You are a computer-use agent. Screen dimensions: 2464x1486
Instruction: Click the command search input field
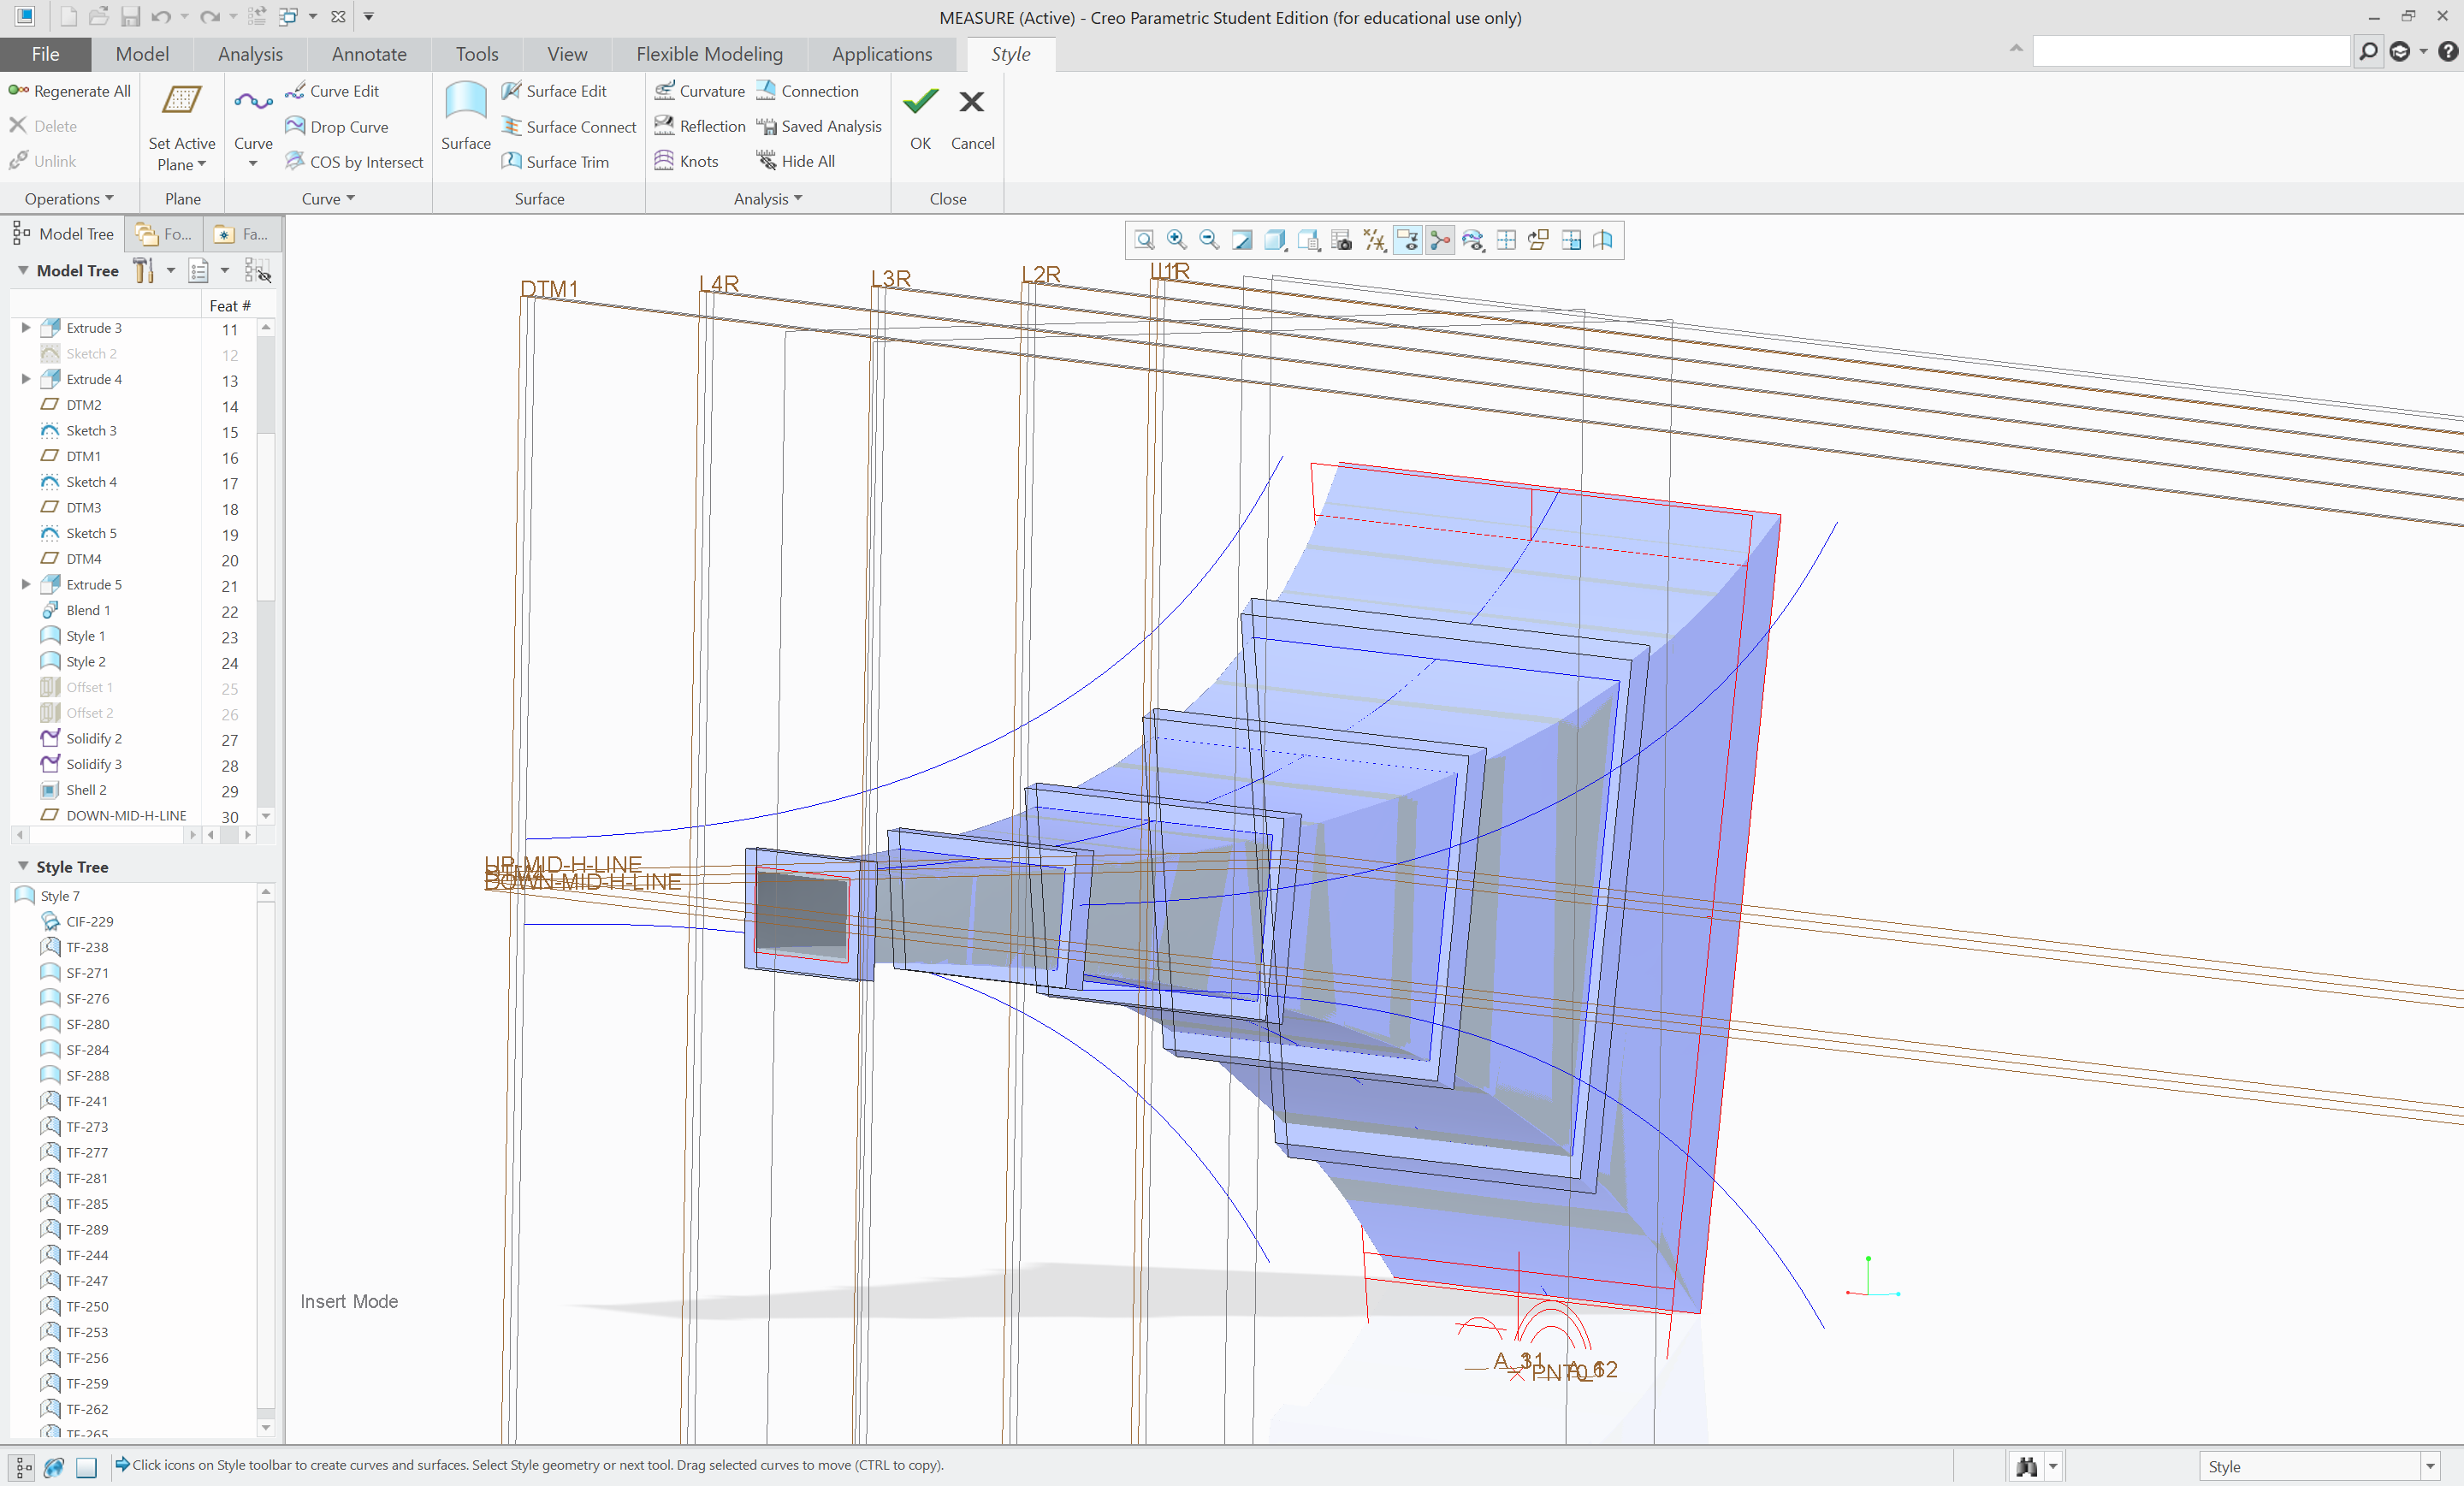tap(2190, 51)
